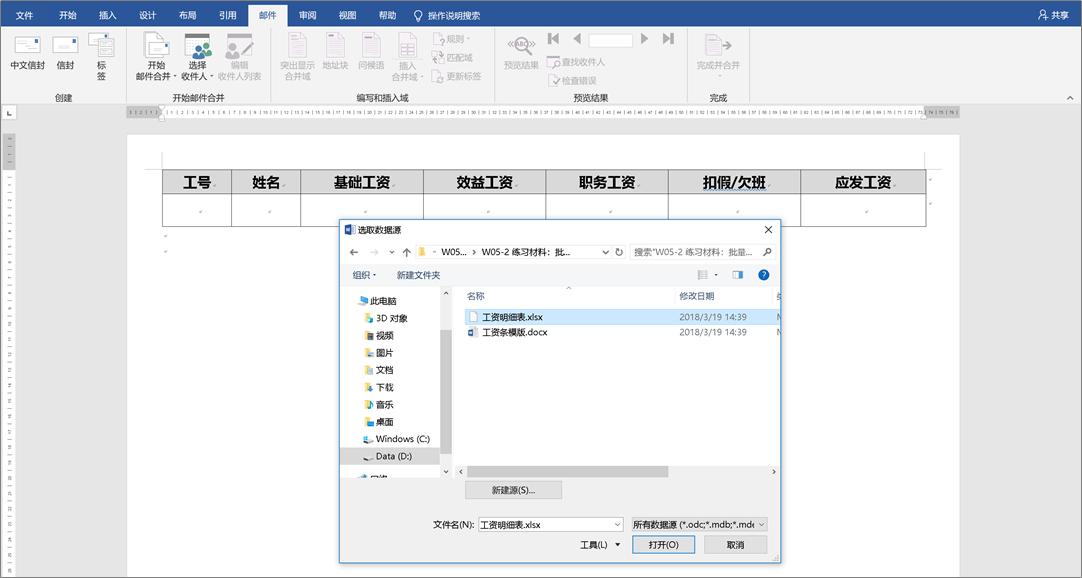Toggle the preview pane in the dialog
This screenshot has height=578, width=1082.
pyautogui.click(x=737, y=274)
